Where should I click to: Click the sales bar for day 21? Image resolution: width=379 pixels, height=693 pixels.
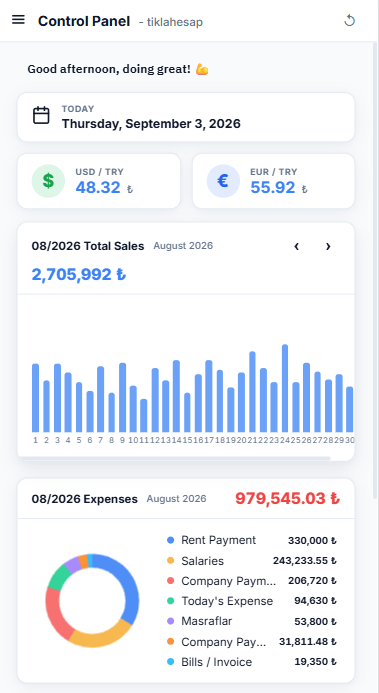coord(252,392)
